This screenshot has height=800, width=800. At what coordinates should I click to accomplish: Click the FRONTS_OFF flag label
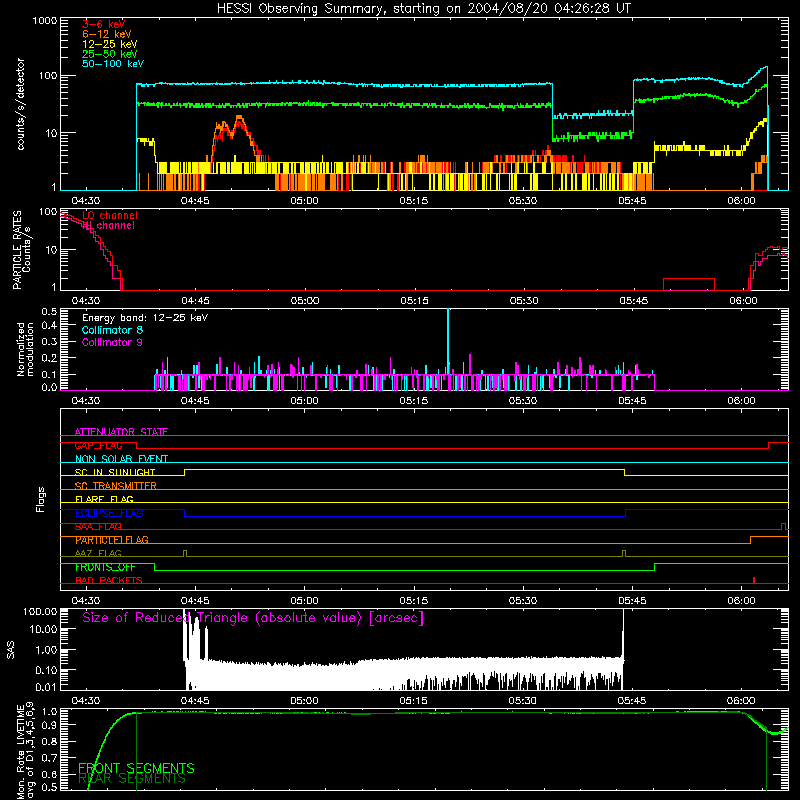click(105, 567)
